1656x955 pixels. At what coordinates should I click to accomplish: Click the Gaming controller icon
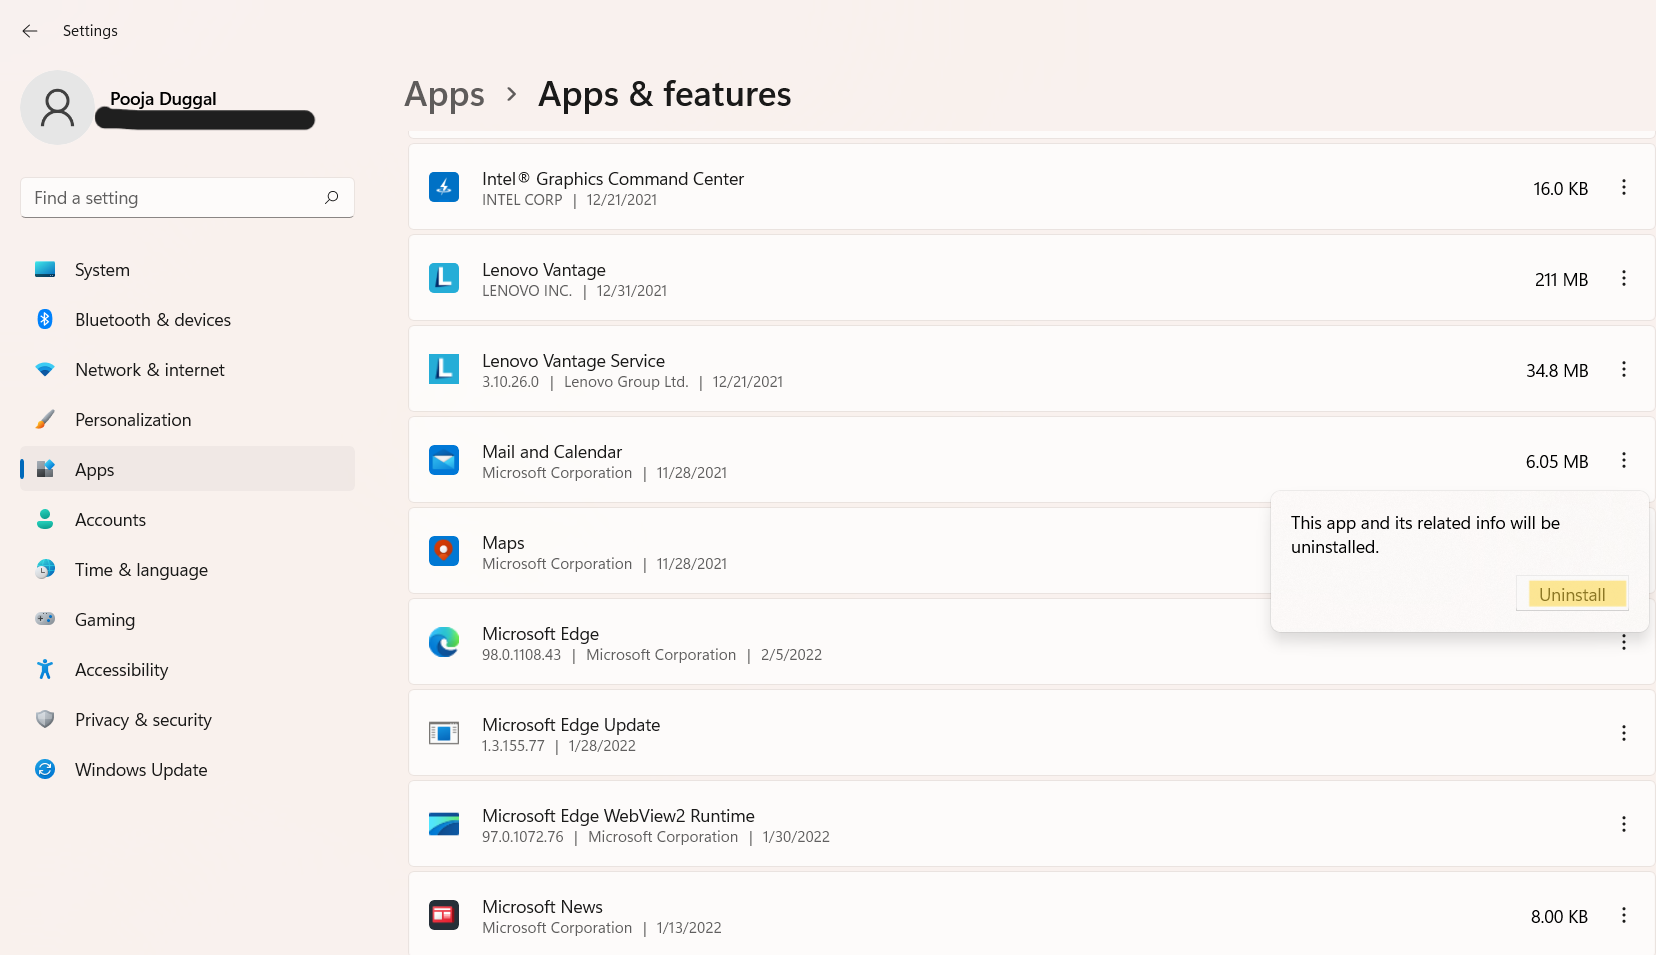[45, 619]
